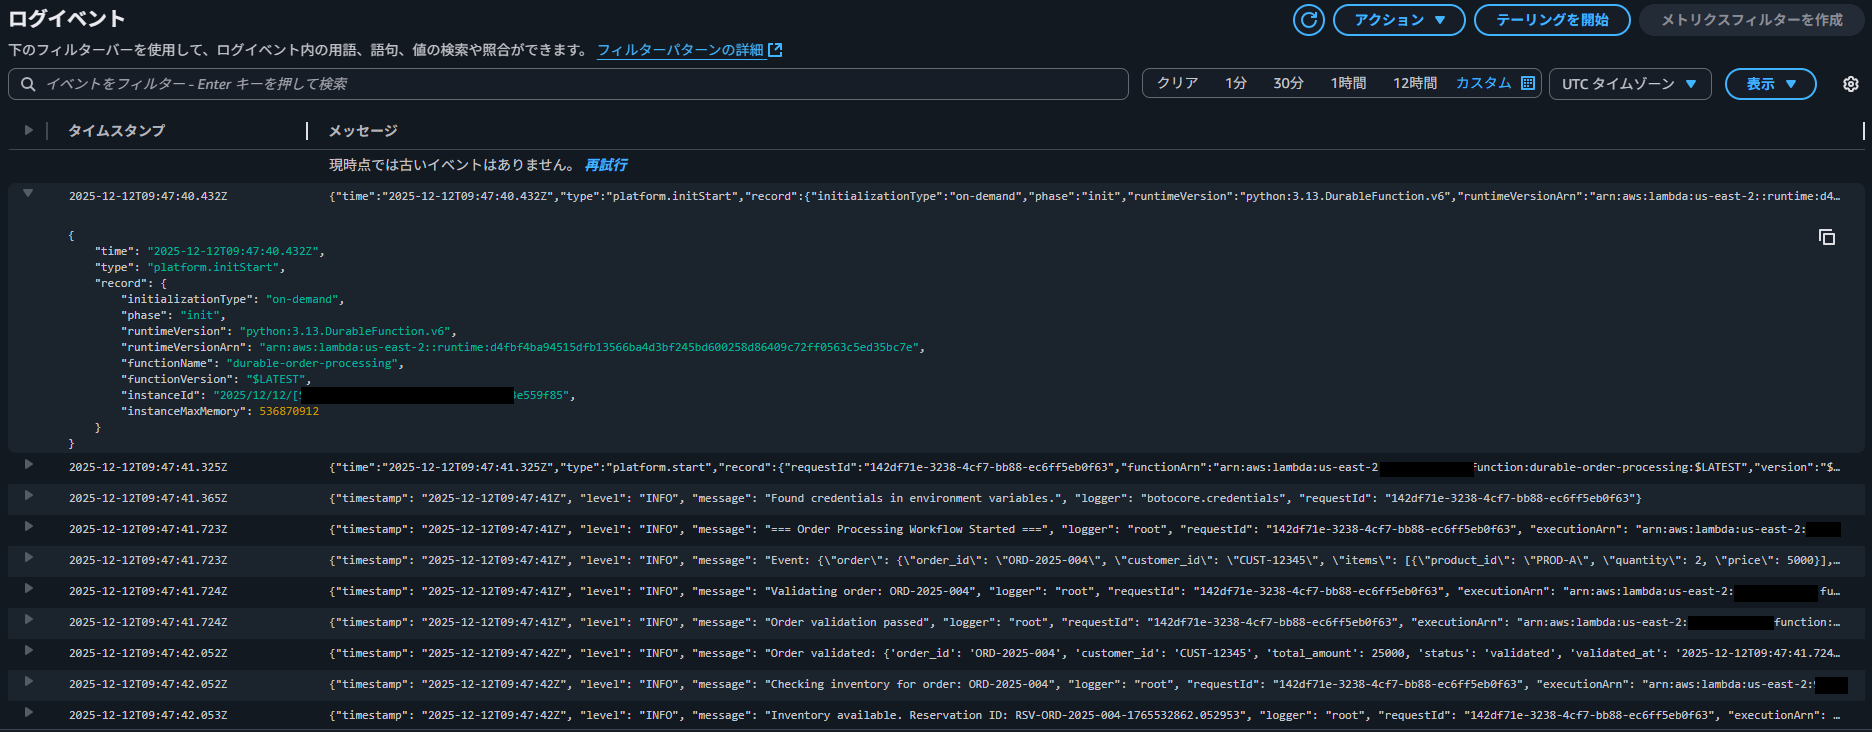Expand the platform.start log event row
The image size is (1872, 732).
(28, 465)
